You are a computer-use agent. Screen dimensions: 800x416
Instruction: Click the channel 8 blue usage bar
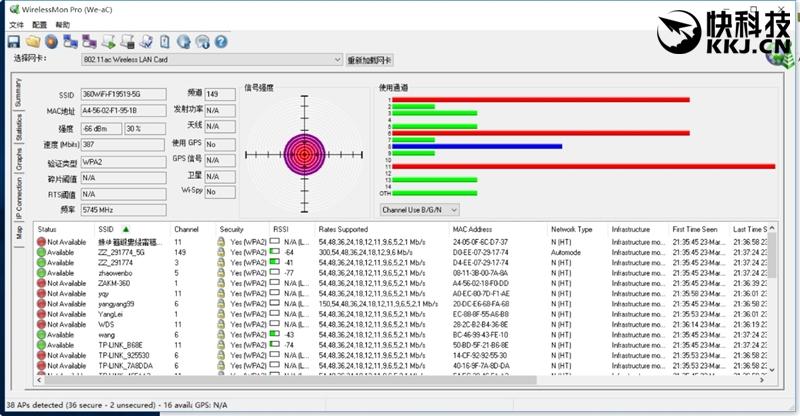point(477,146)
